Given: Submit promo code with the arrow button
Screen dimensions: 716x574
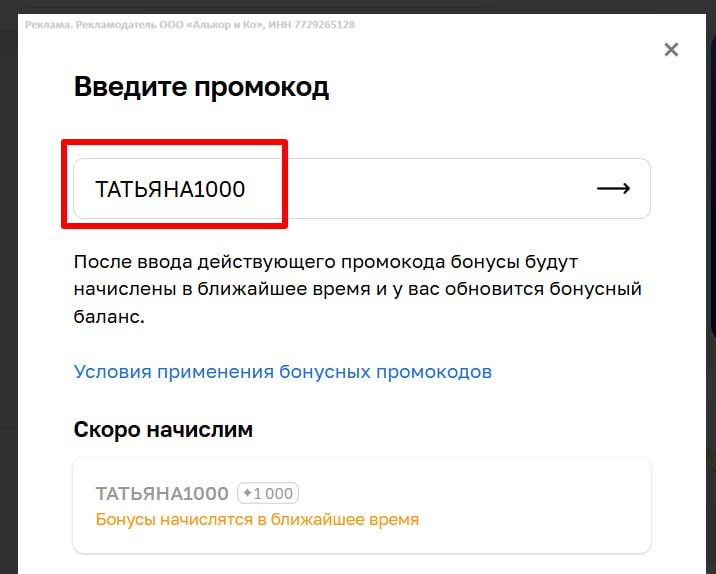Looking at the screenshot, I should (613, 188).
